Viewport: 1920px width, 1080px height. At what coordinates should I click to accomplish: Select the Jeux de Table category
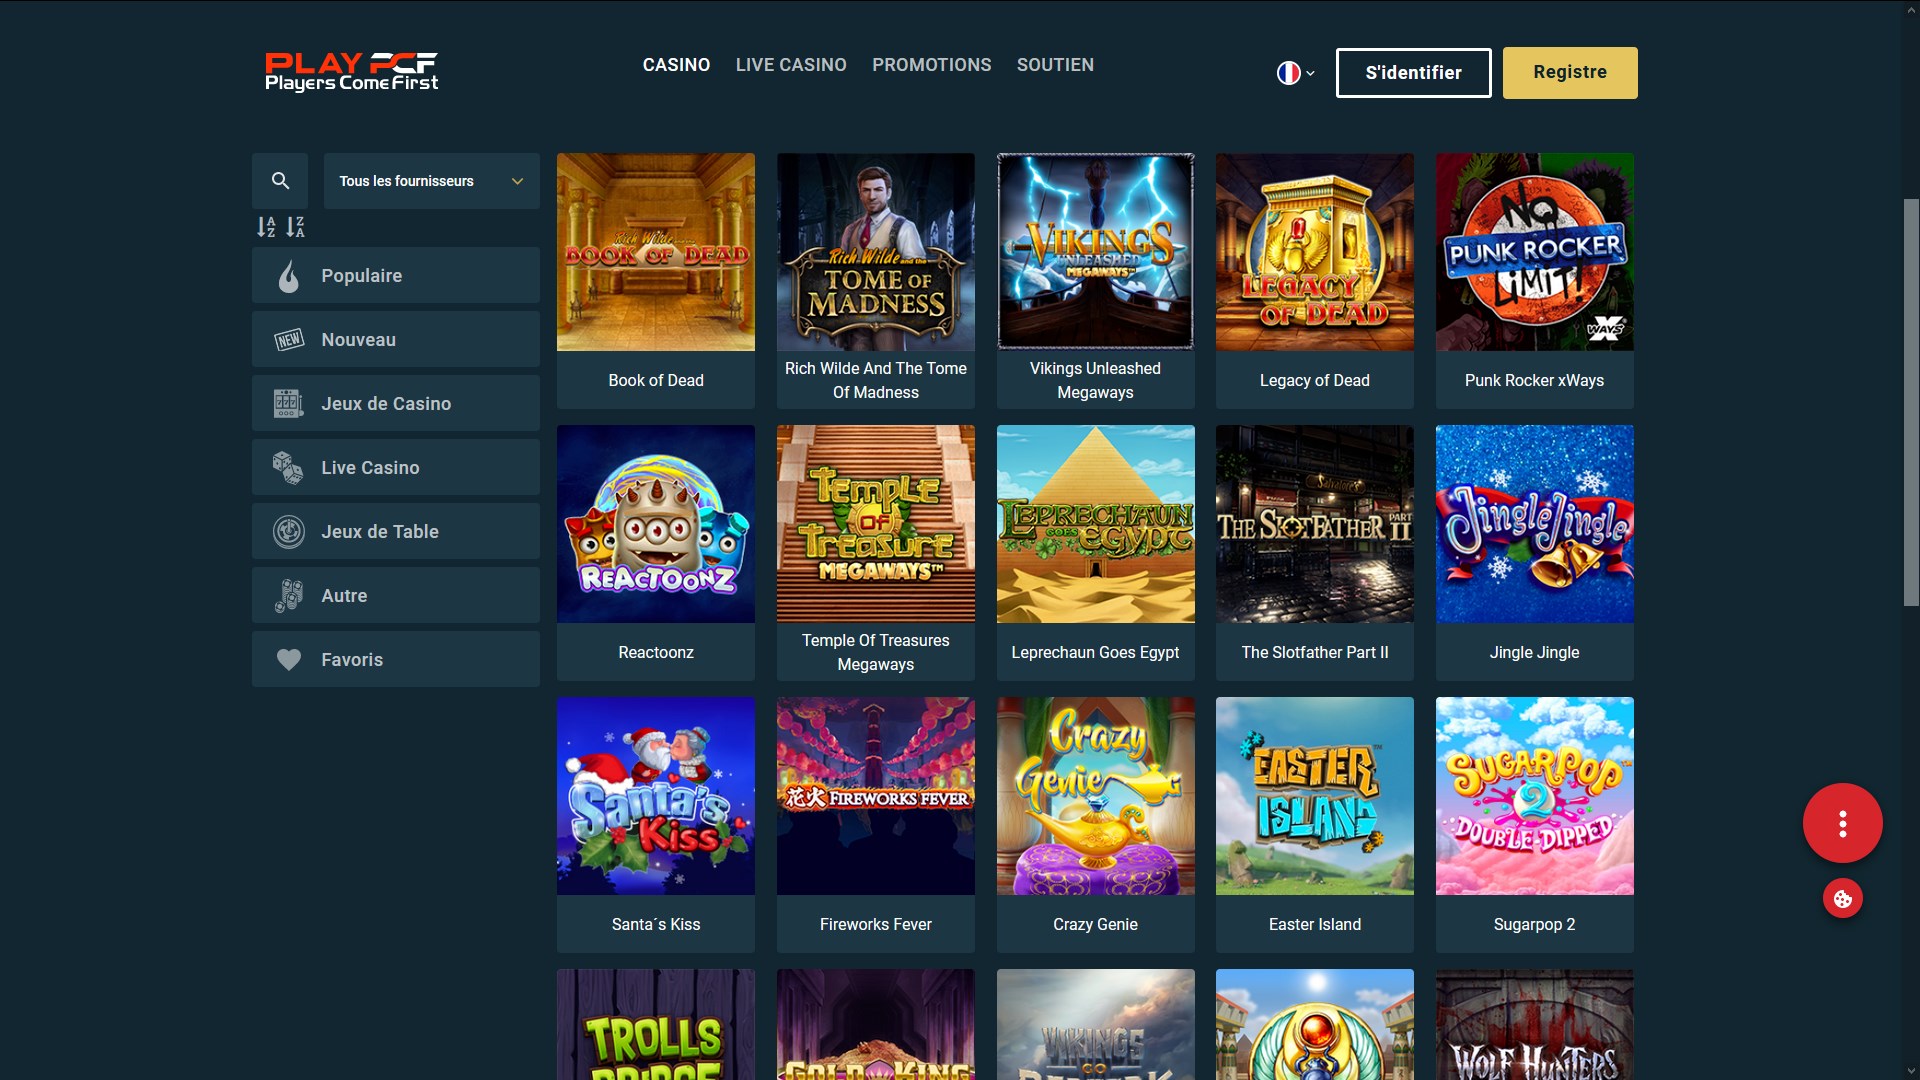[396, 532]
